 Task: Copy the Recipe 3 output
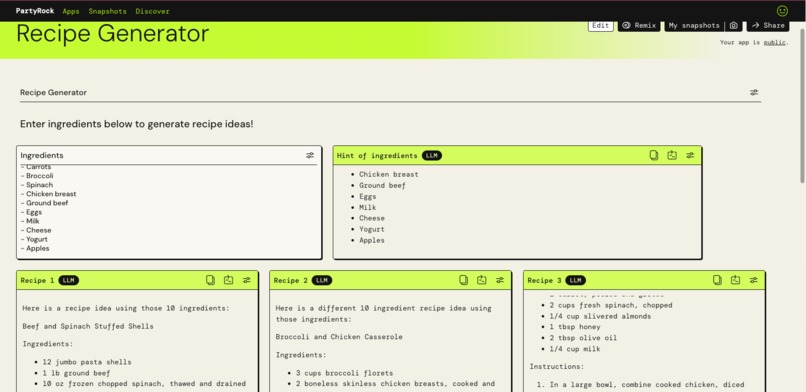point(717,280)
